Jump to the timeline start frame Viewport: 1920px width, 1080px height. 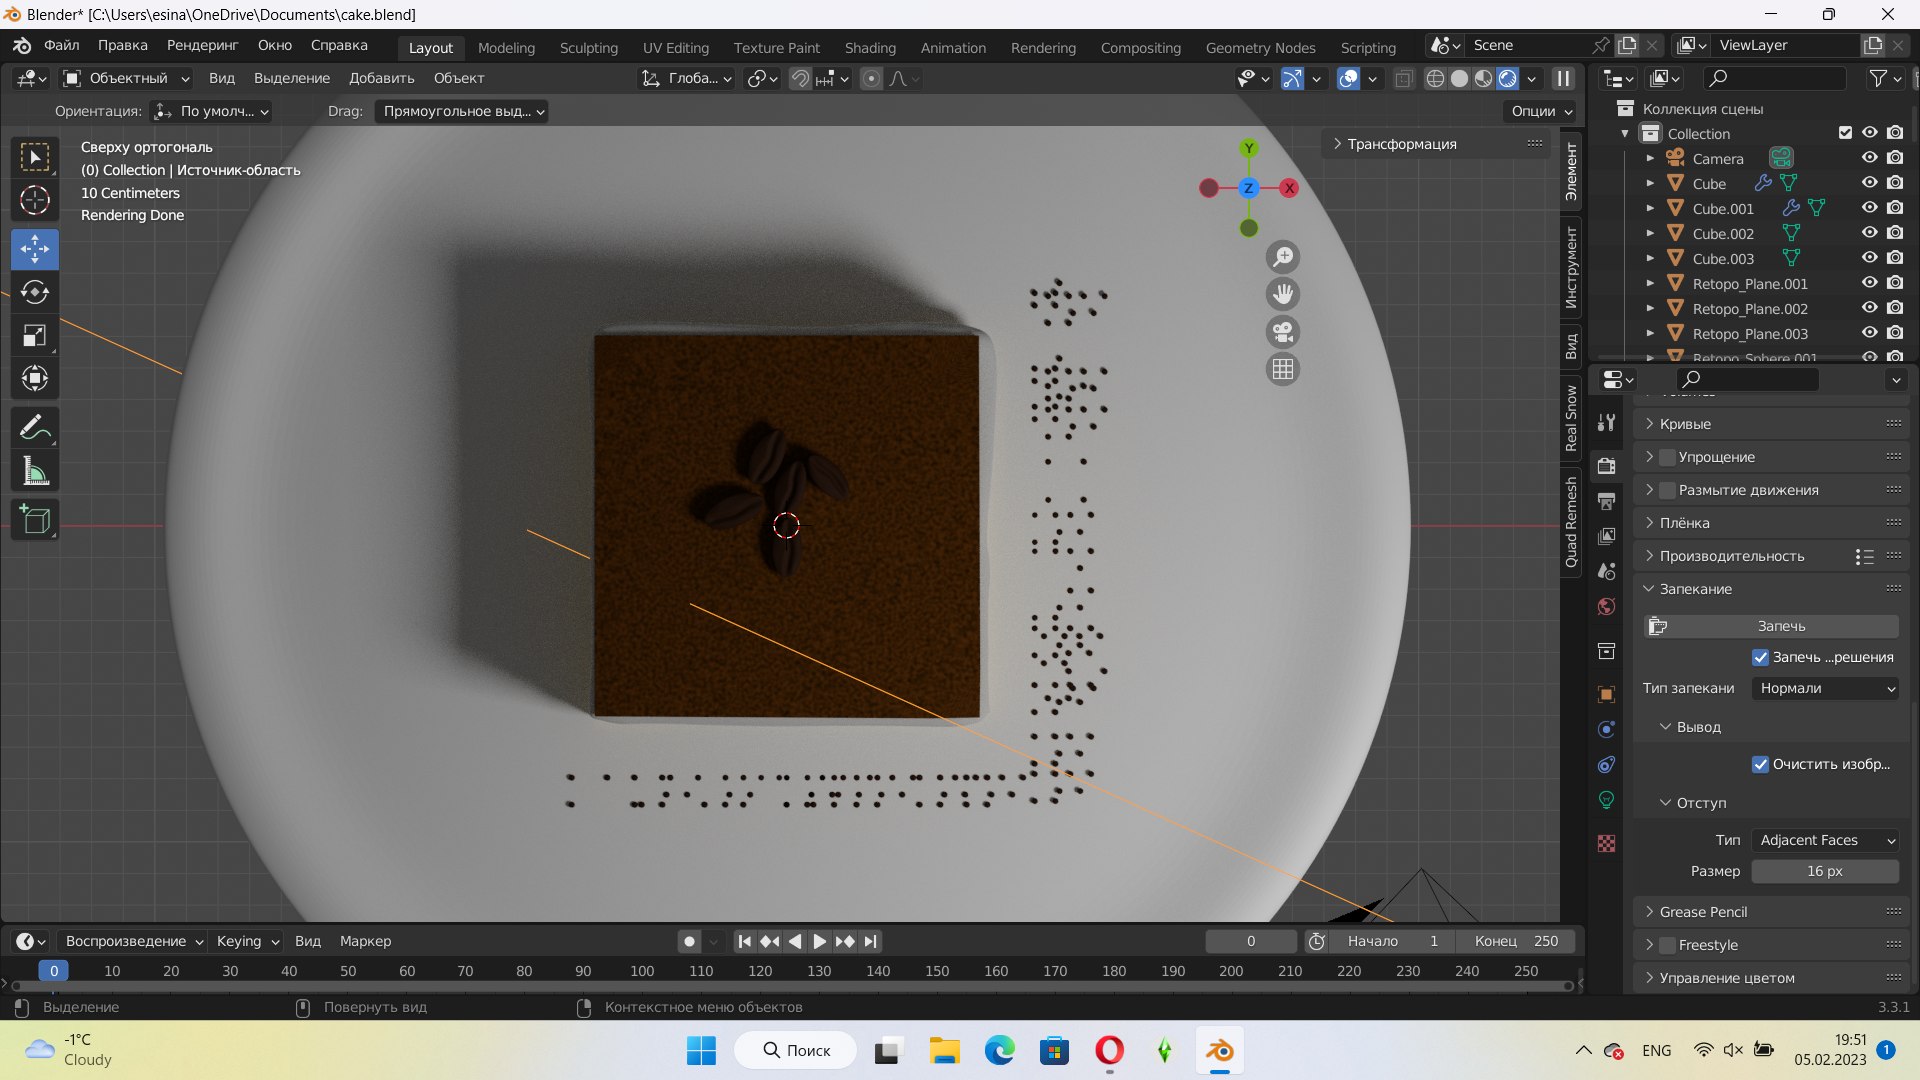tap(744, 941)
